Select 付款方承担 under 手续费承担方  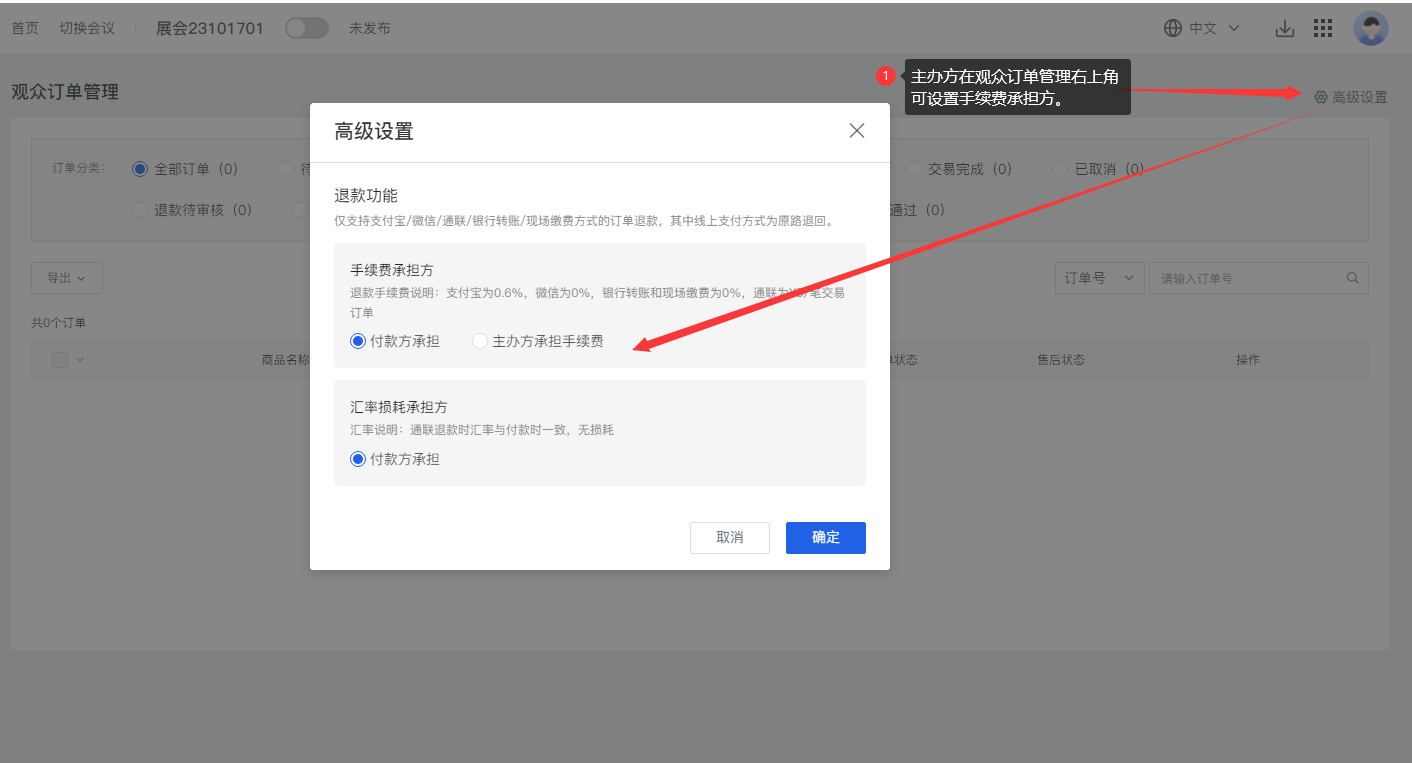(x=358, y=341)
